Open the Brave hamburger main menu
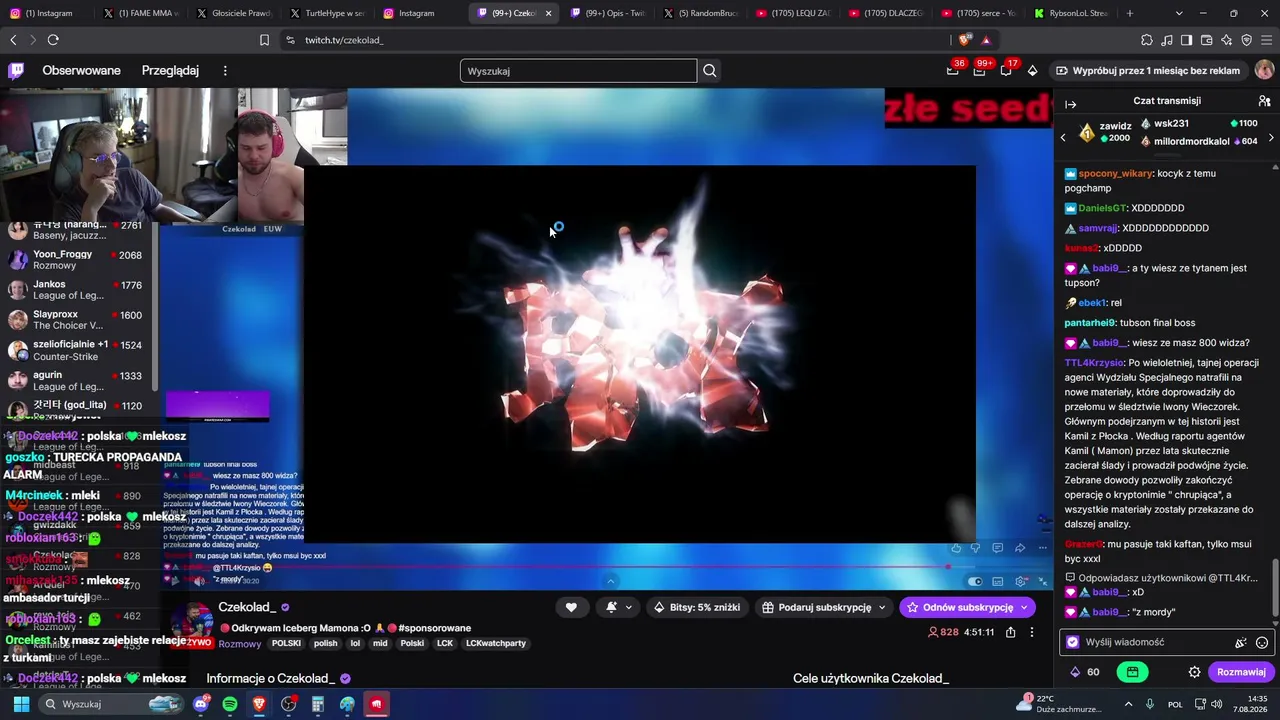 tap(1266, 40)
